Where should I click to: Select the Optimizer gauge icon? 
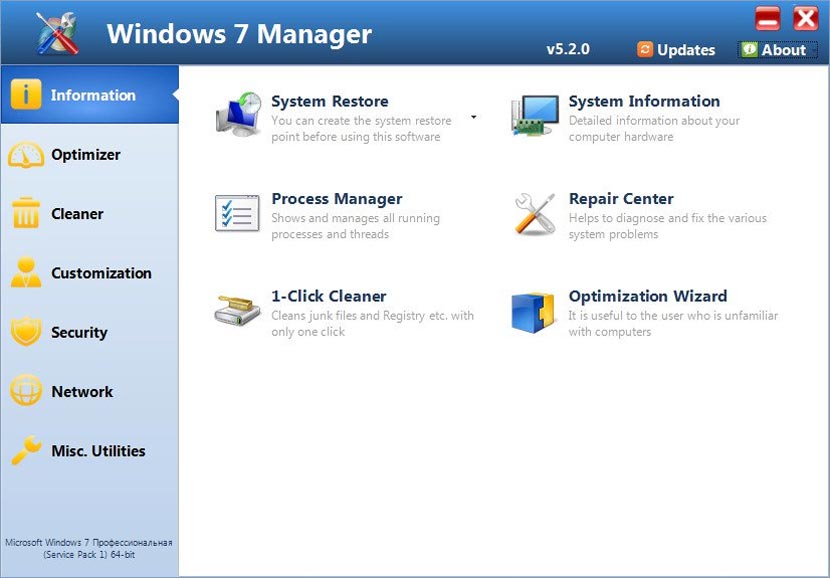[25, 155]
